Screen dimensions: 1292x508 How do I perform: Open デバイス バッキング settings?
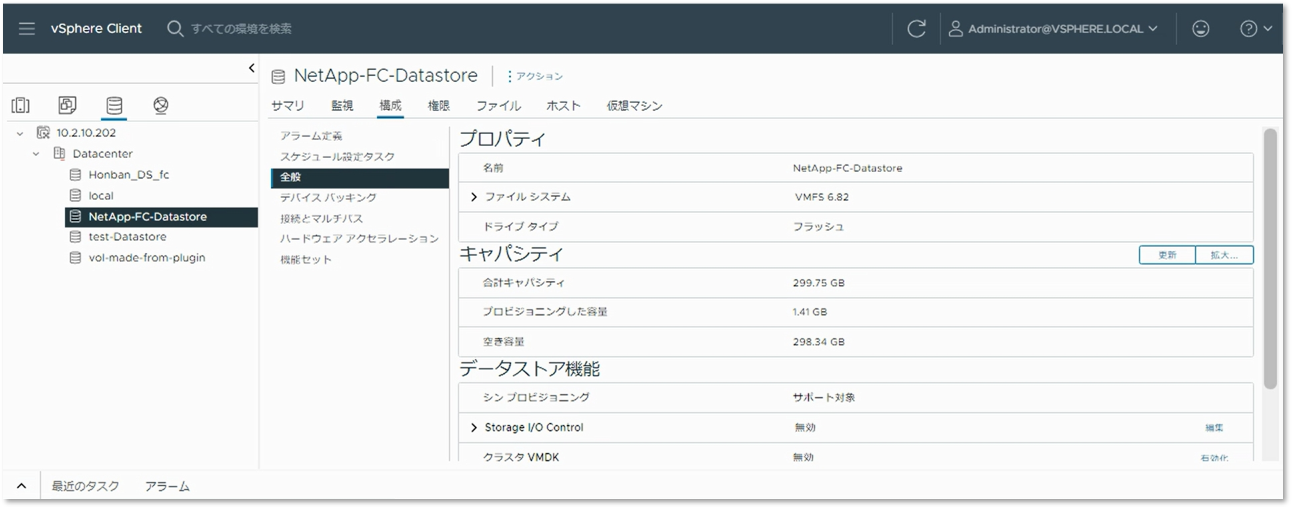coord(328,198)
